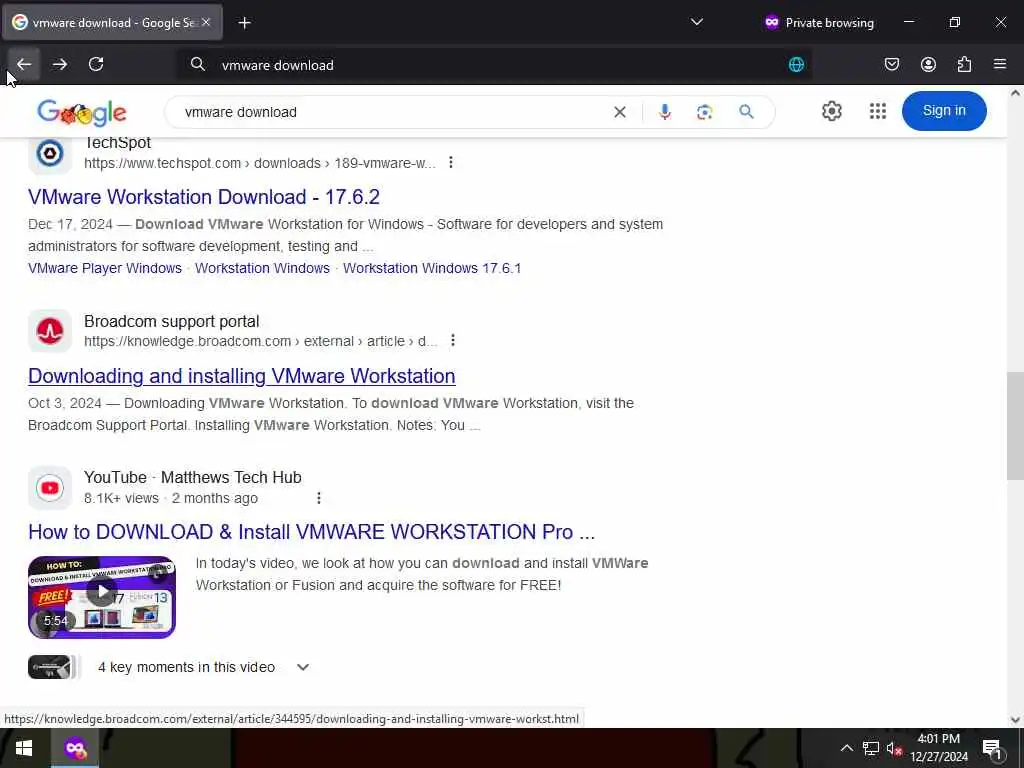
Task: Open the Workstation Windows sublink
Action: click(263, 268)
